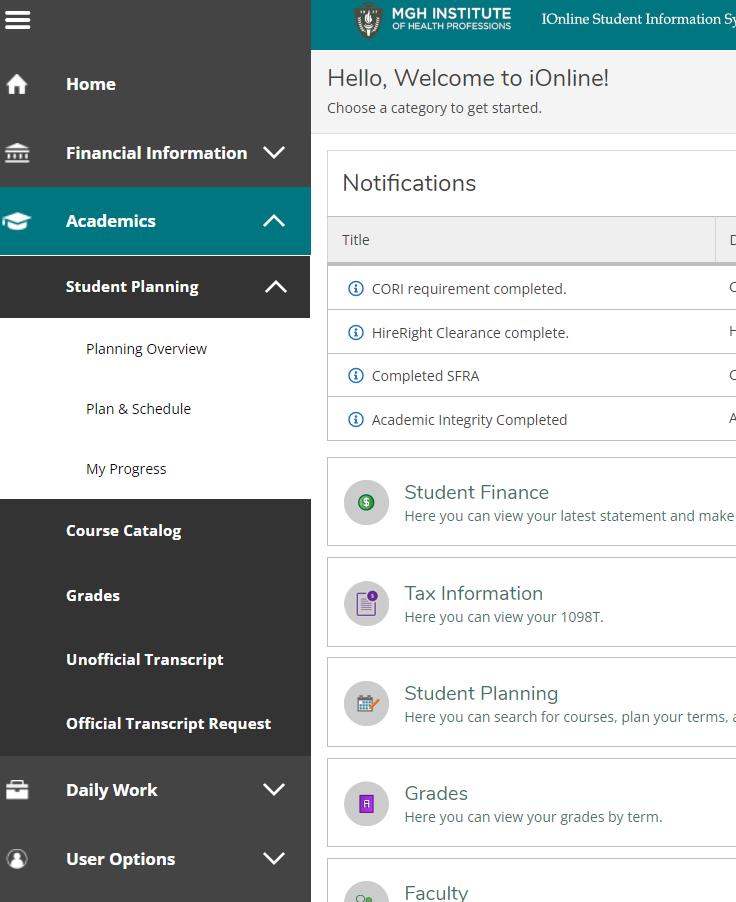Click the Tax Information document icon
Image resolution: width=736 pixels, height=902 pixels.
click(x=366, y=603)
